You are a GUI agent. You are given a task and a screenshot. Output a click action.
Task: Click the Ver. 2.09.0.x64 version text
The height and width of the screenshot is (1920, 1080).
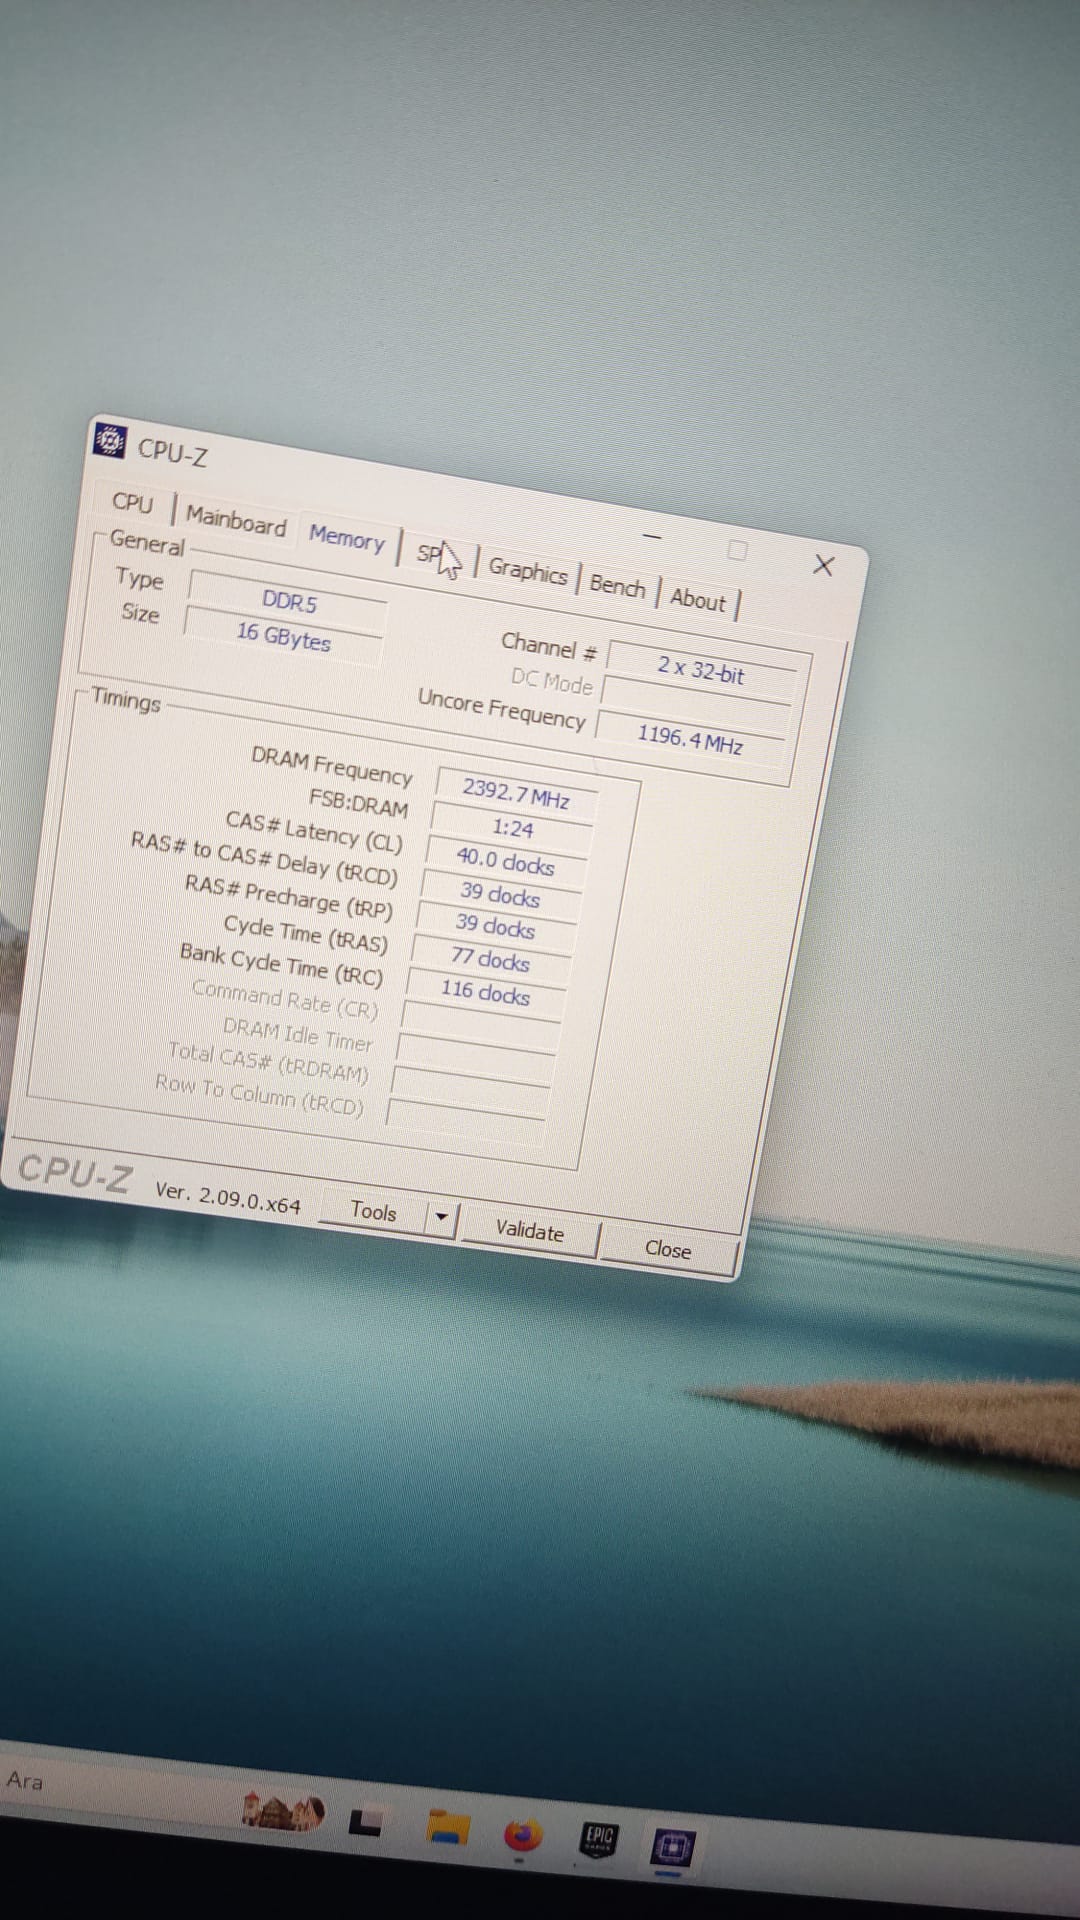tap(228, 1197)
